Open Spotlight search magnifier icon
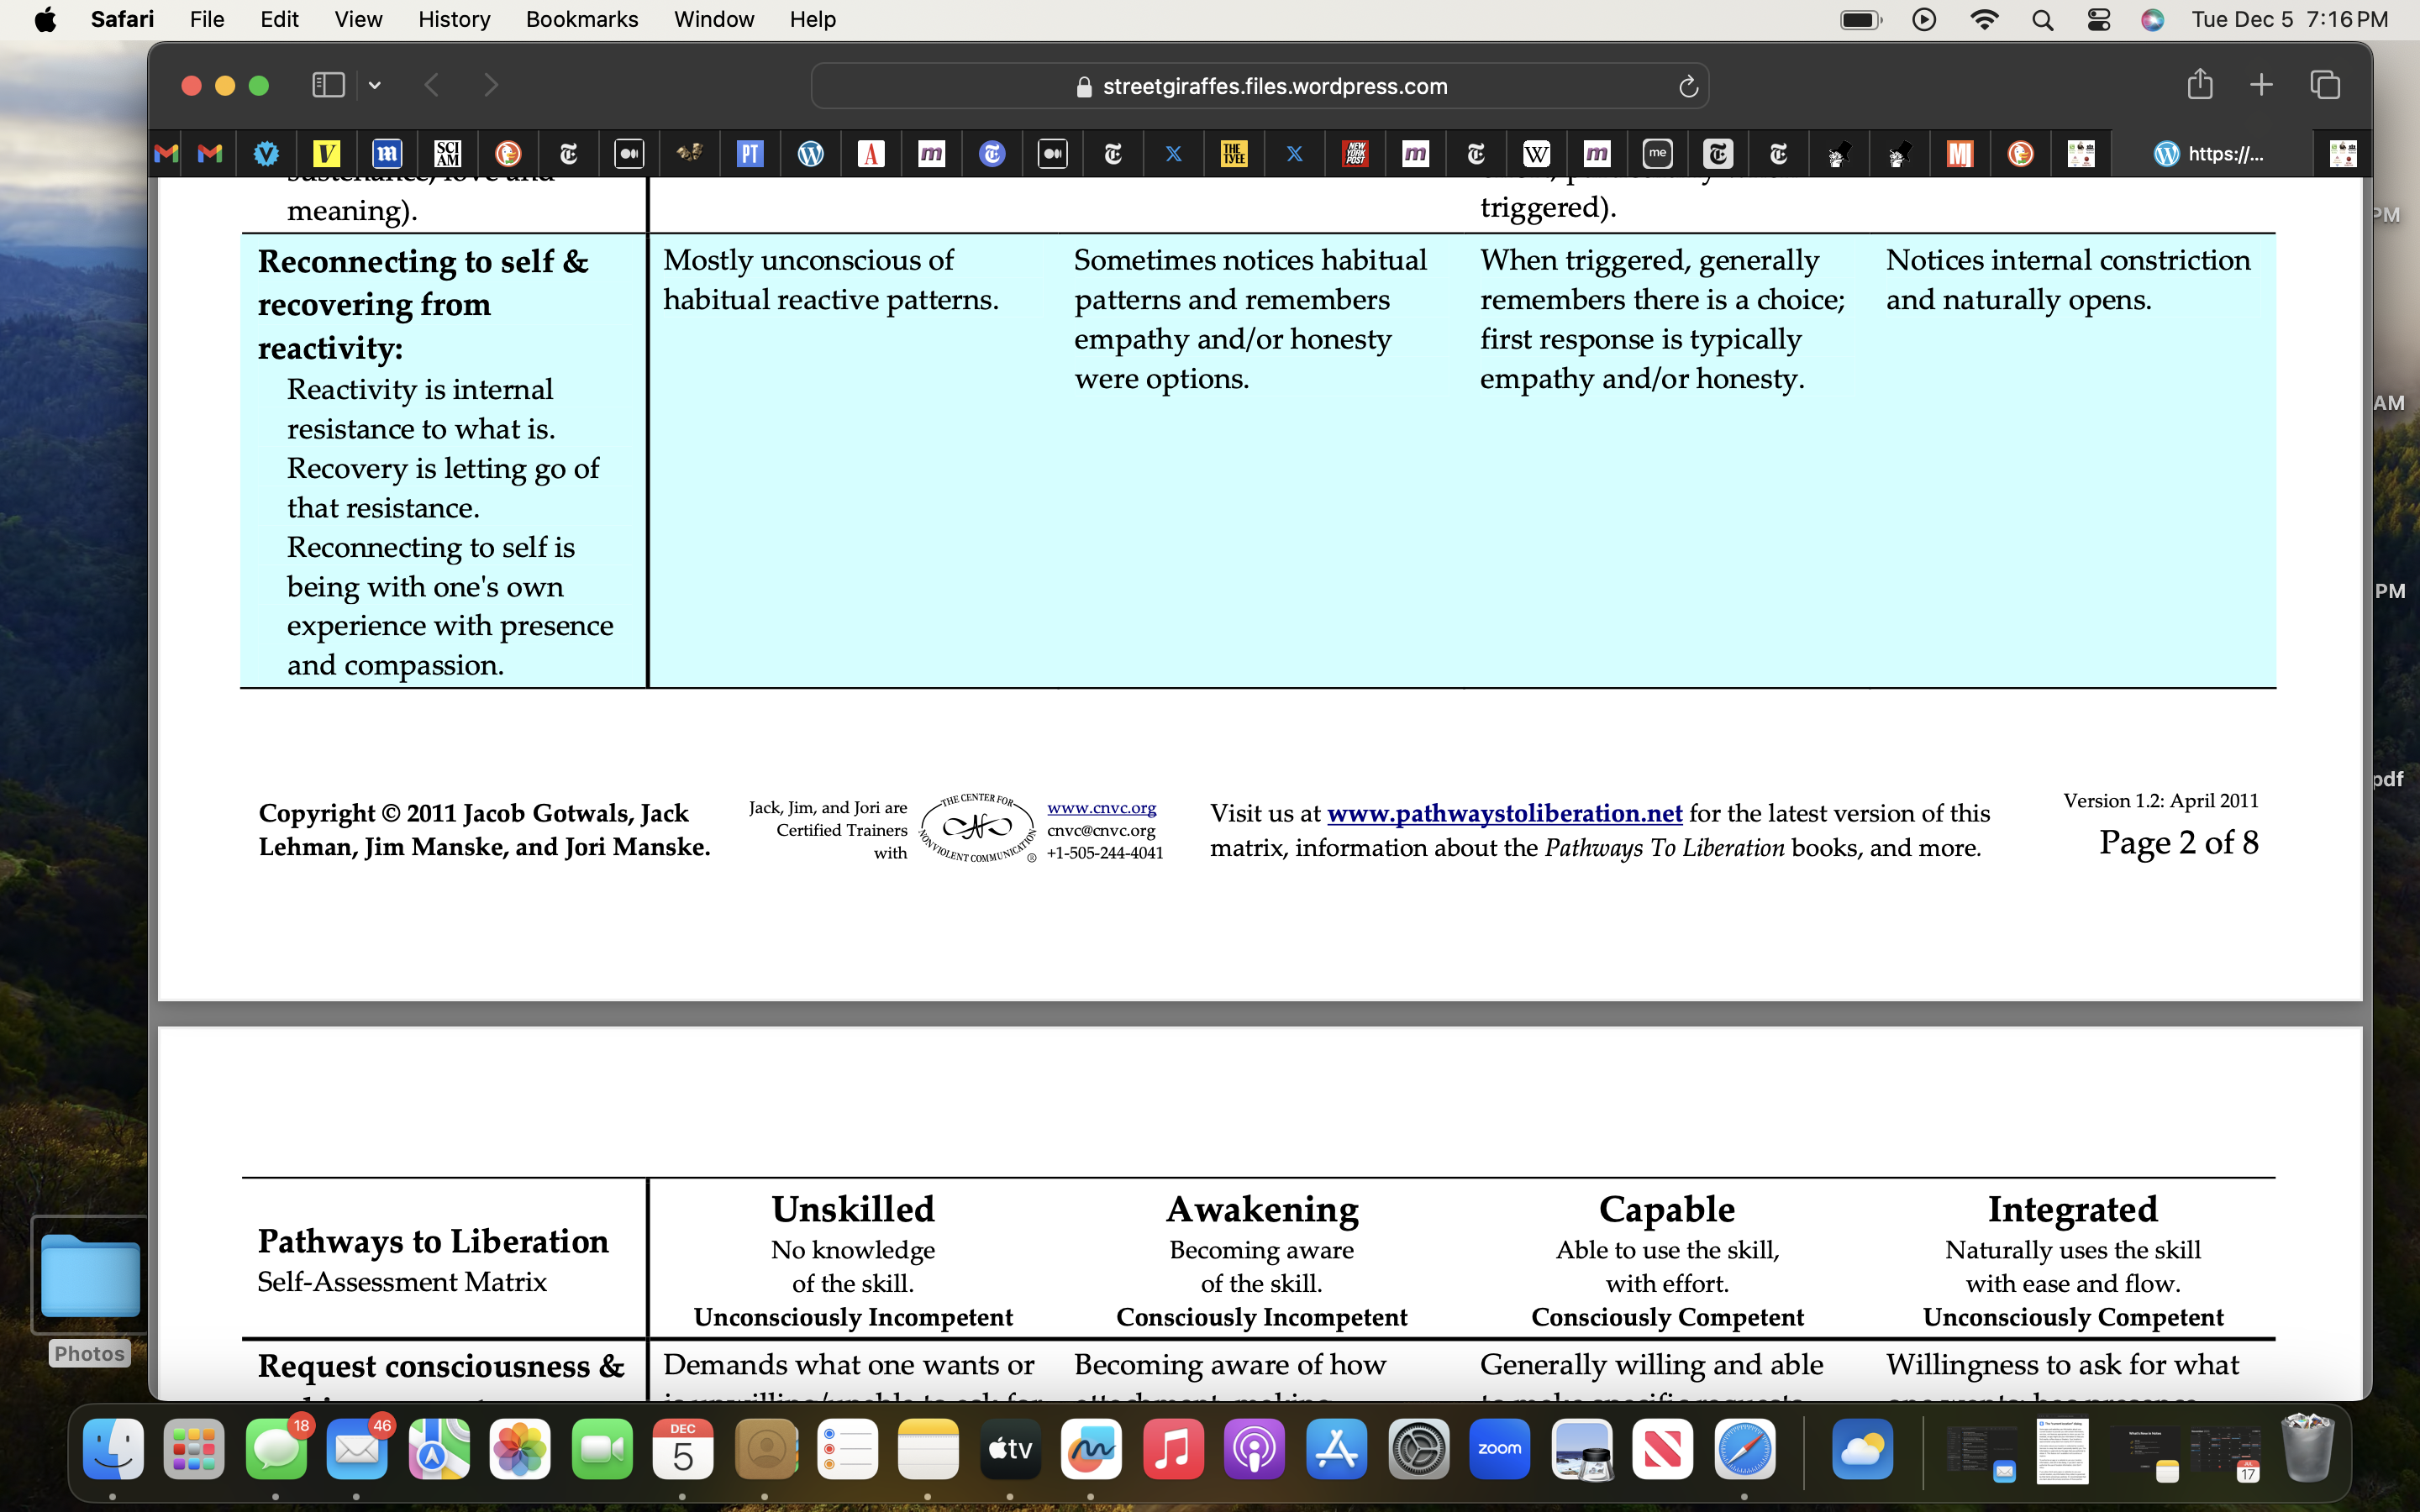Viewport: 2420px width, 1512px height. click(x=2042, y=19)
